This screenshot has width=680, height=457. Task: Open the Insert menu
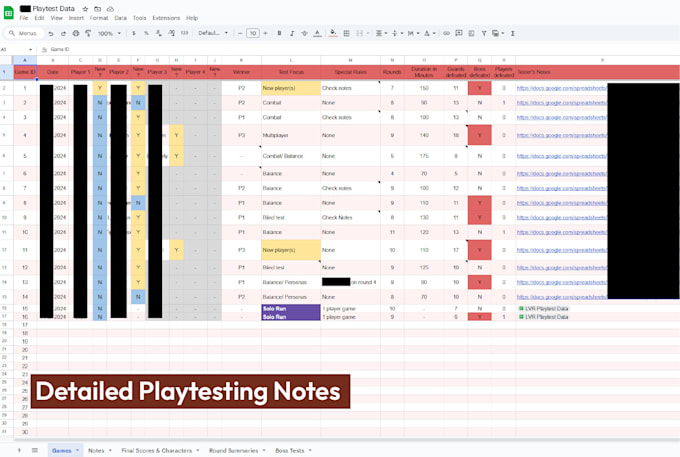pos(76,18)
